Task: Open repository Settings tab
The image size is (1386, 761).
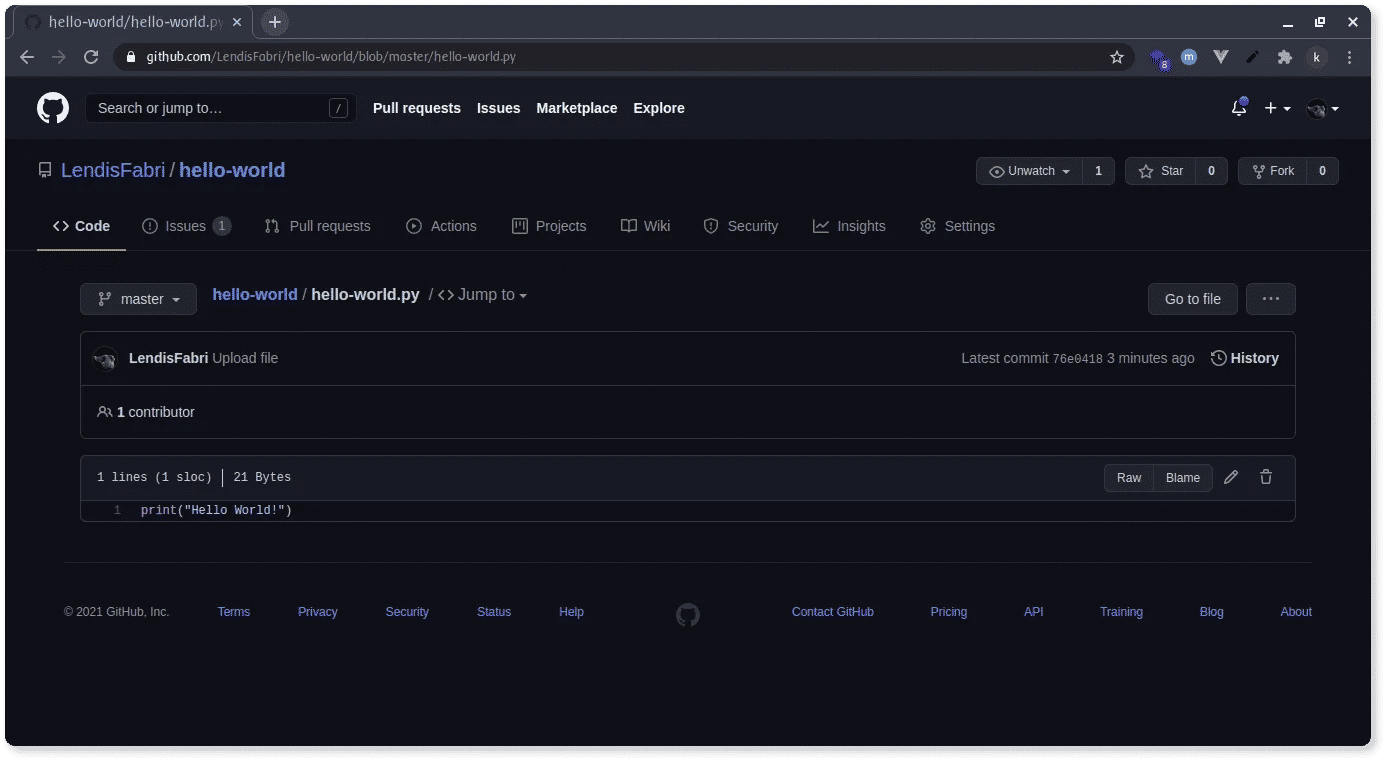Action: click(957, 226)
